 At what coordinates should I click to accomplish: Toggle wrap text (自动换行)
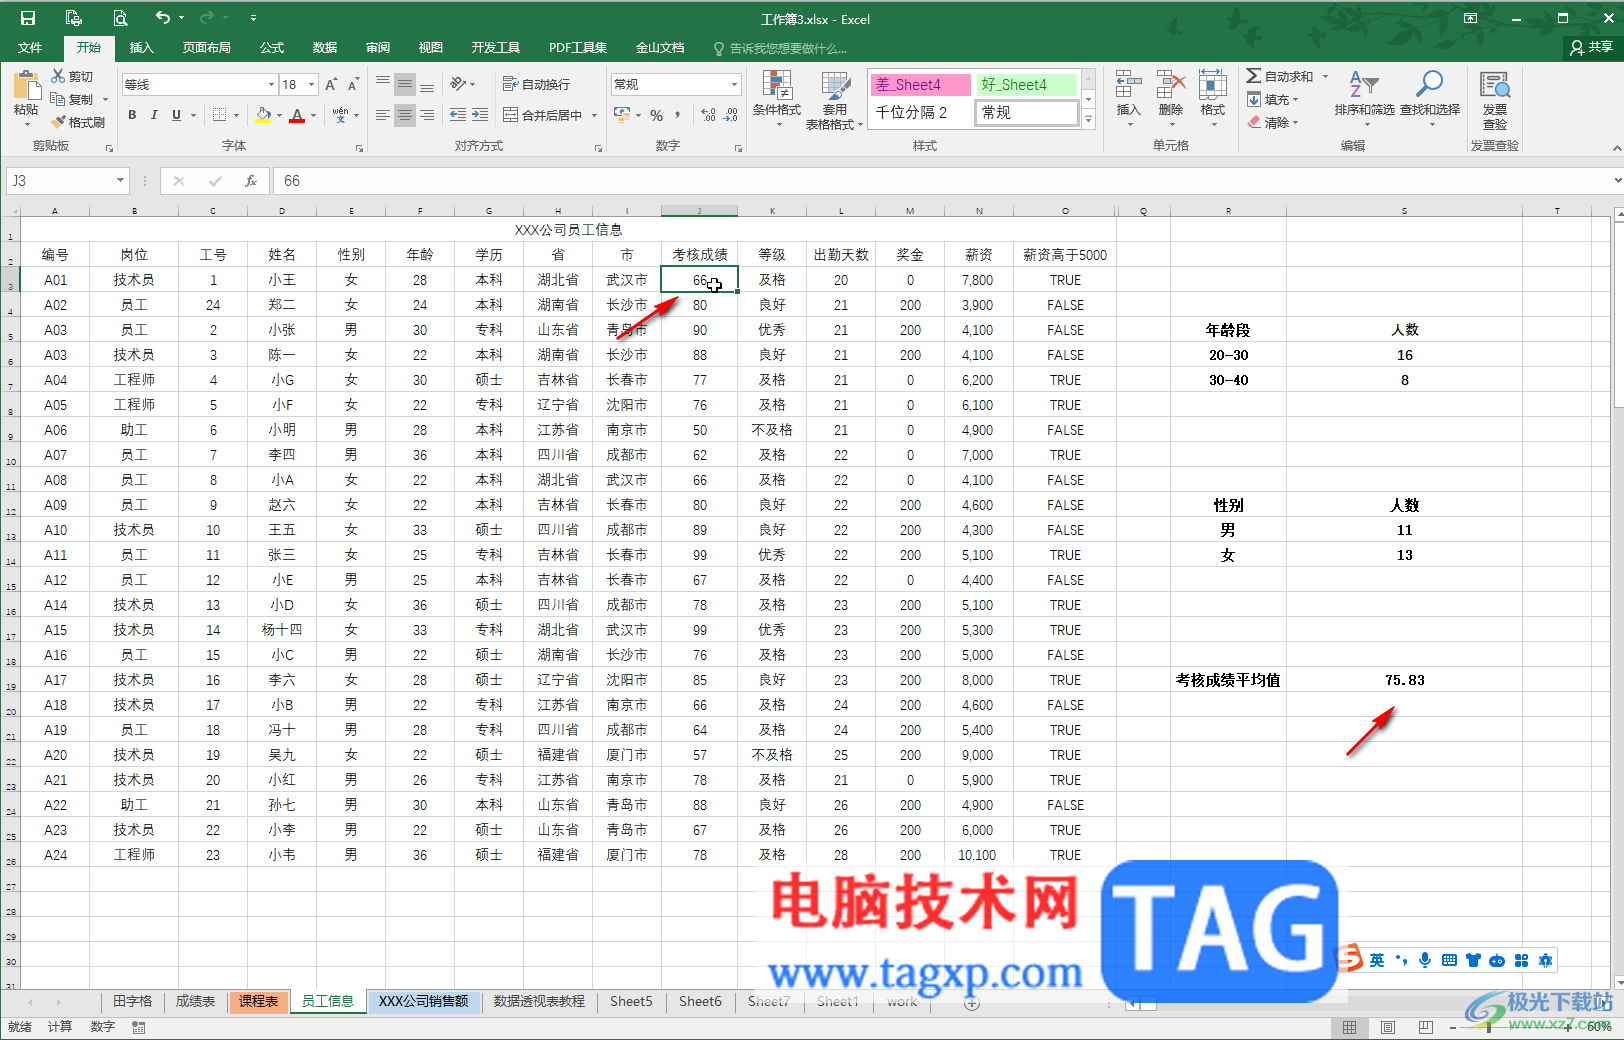(536, 84)
